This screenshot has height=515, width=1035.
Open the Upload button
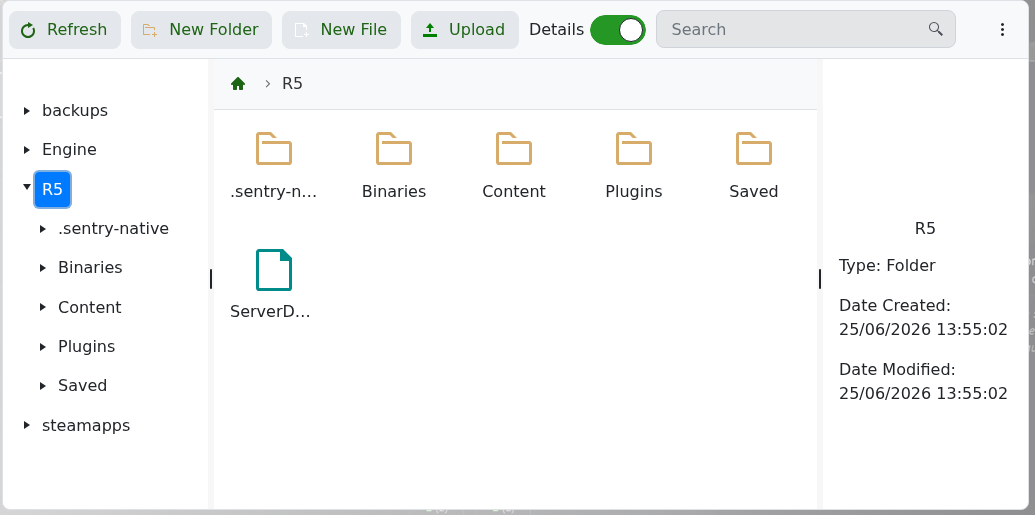465,30
